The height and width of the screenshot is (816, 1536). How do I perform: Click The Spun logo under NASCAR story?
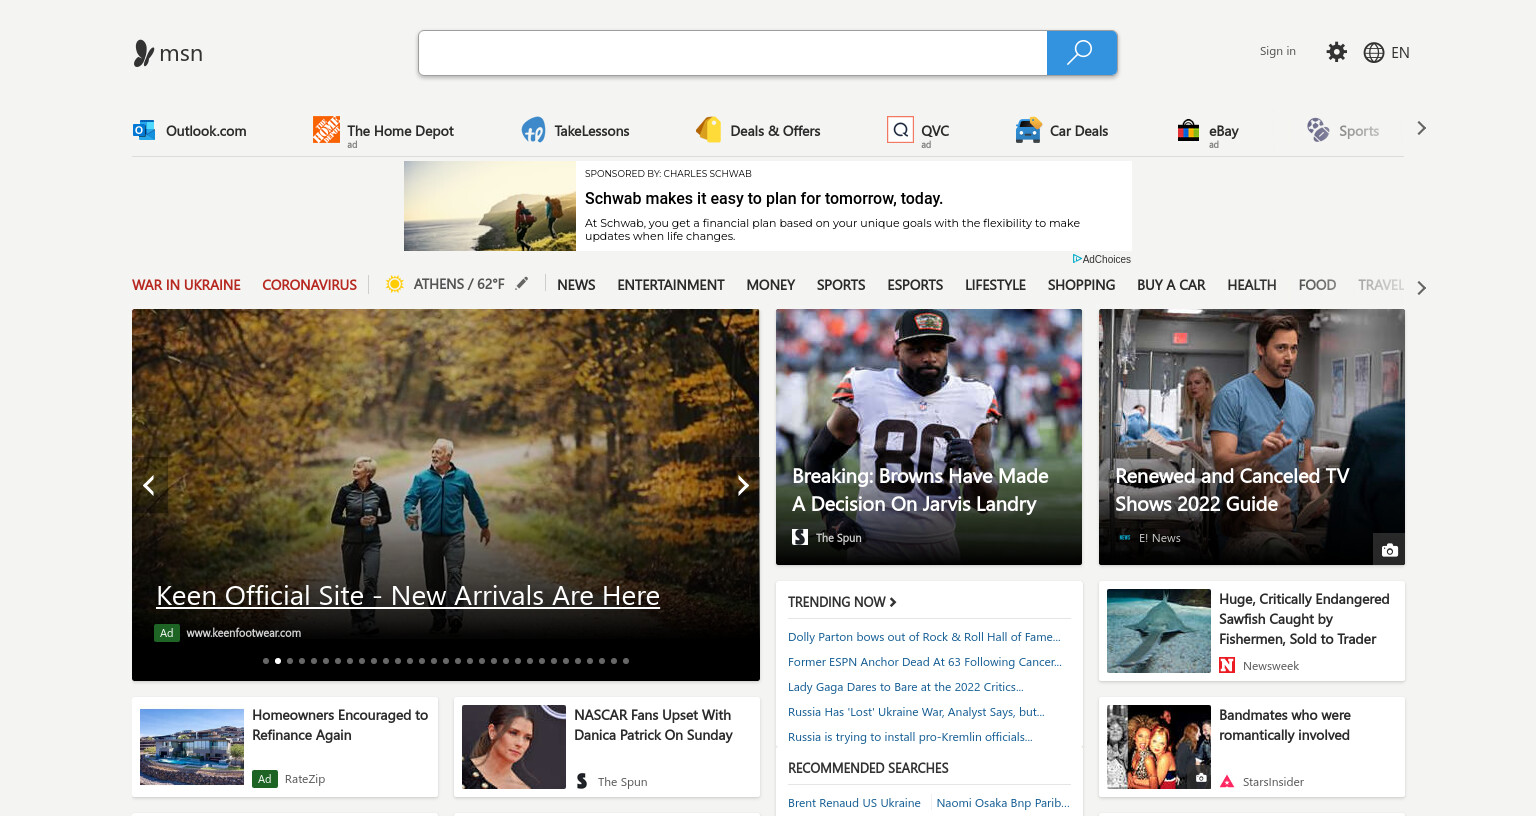tap(582, 781)
